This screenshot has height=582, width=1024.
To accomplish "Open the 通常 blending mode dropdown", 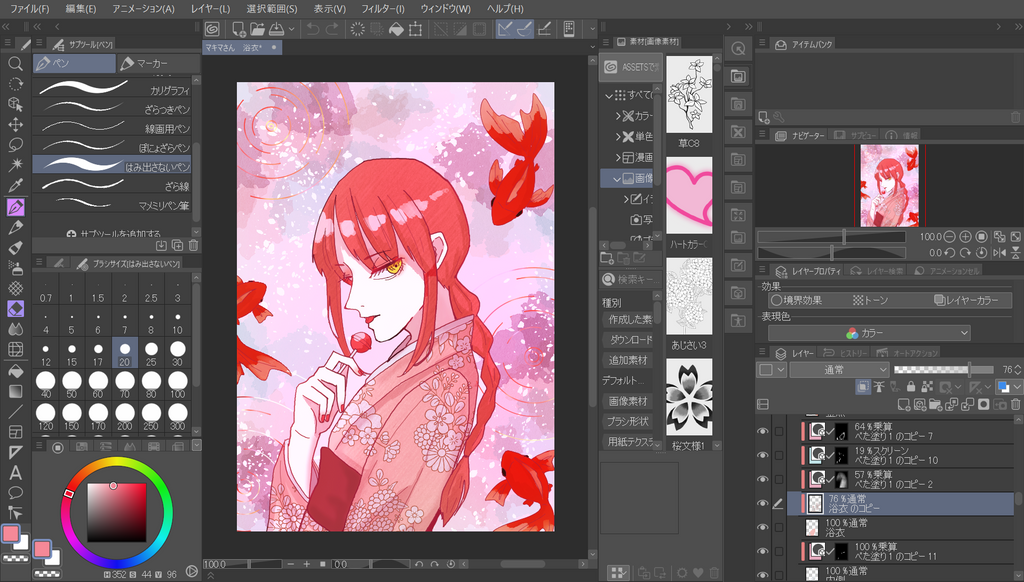I will [x=839, y=370].
